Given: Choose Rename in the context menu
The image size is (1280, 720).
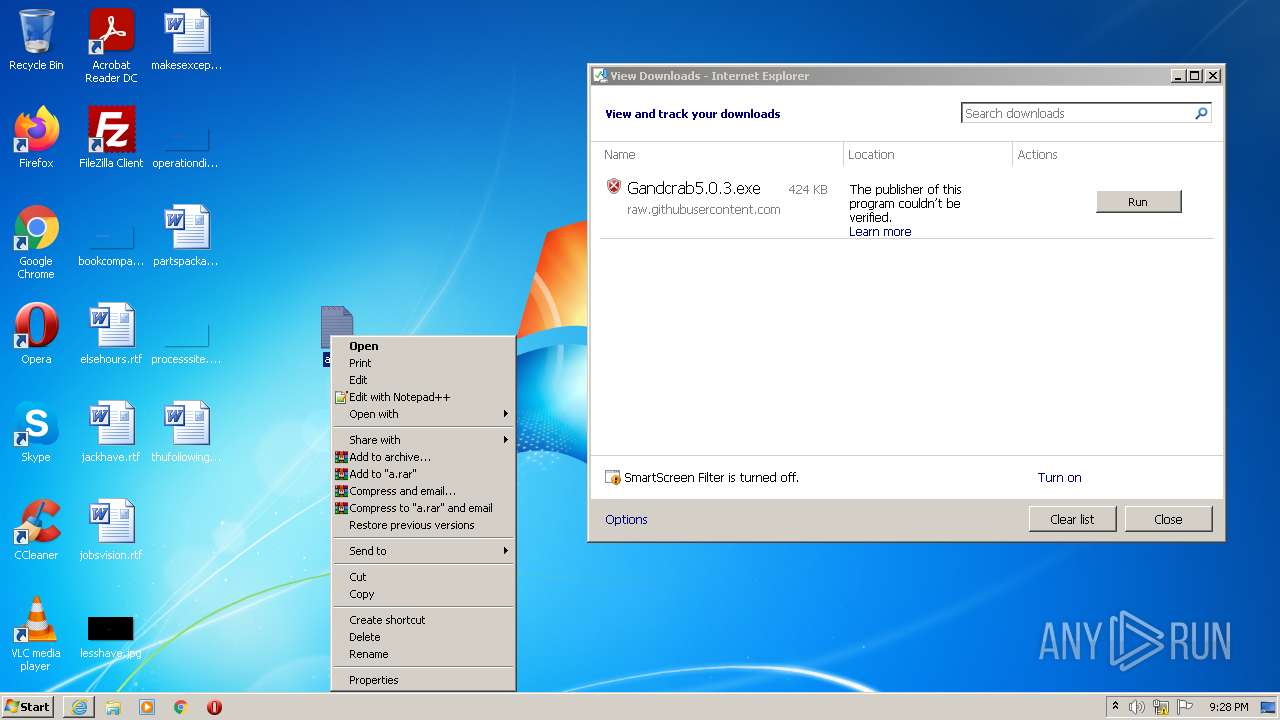Looking at the screenshot, I should coord(423,654).
